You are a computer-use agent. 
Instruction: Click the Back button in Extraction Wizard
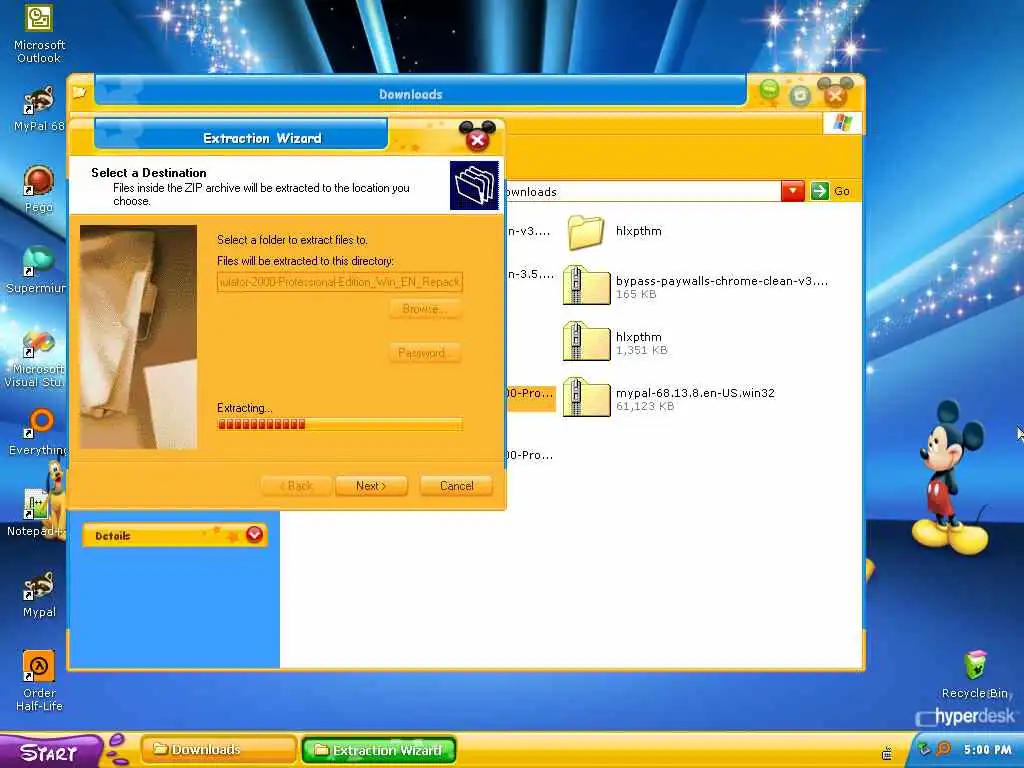tap(296, 486)
